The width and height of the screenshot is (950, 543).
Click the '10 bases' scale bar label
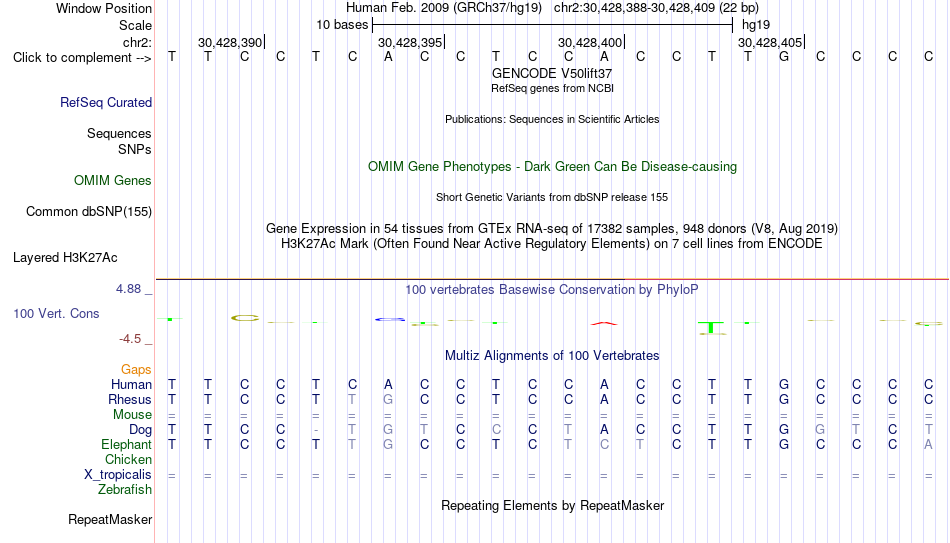pyautogui.click(x=342, y=25)
